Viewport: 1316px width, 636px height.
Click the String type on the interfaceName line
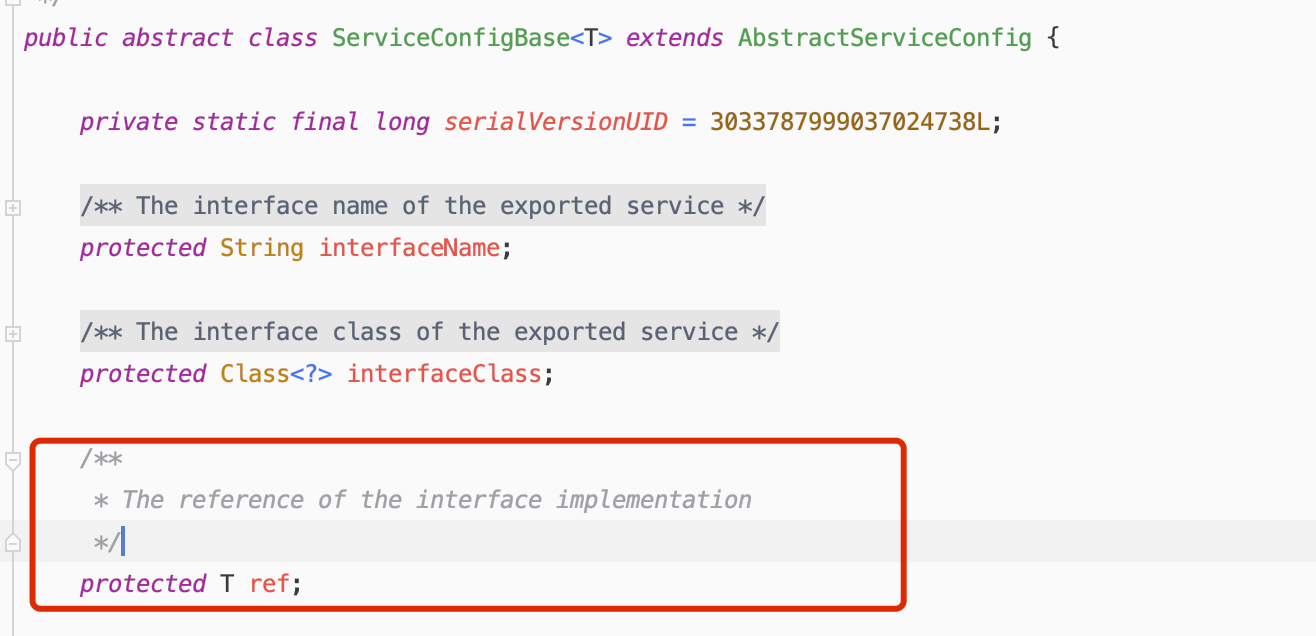(x=262, y=248)
